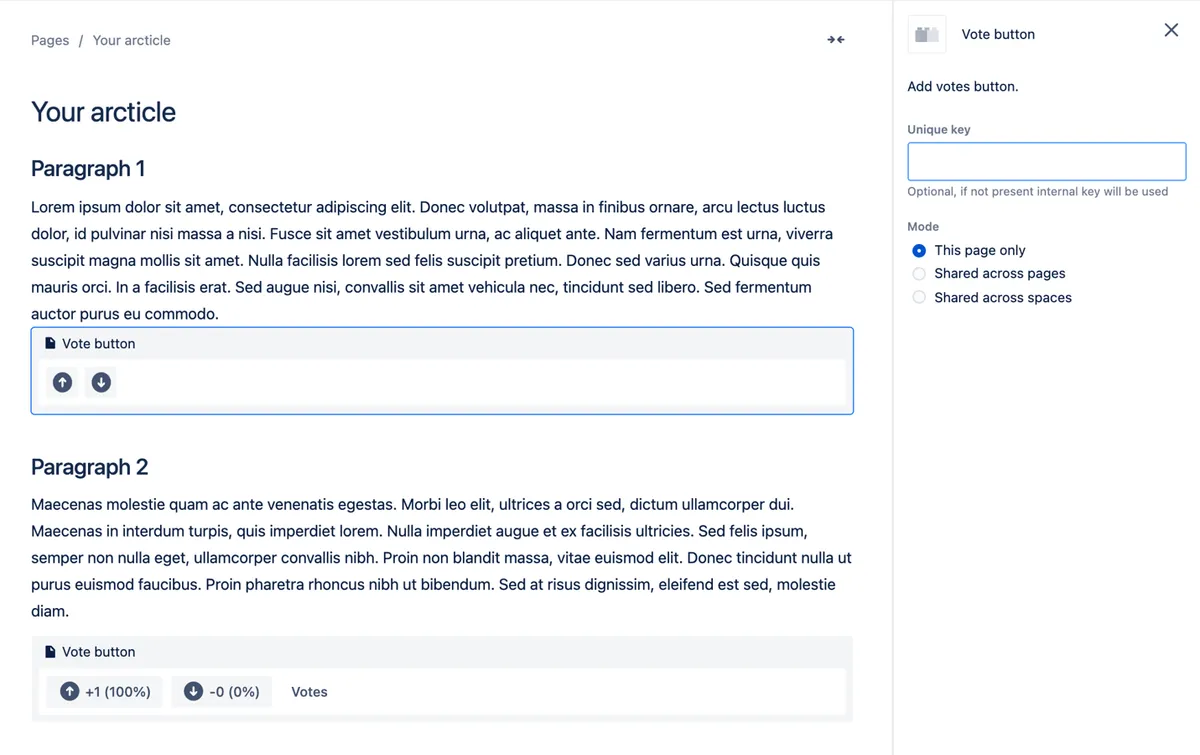
Task: Select the first Vote button macro title
Action: click(x=98, y=343)
